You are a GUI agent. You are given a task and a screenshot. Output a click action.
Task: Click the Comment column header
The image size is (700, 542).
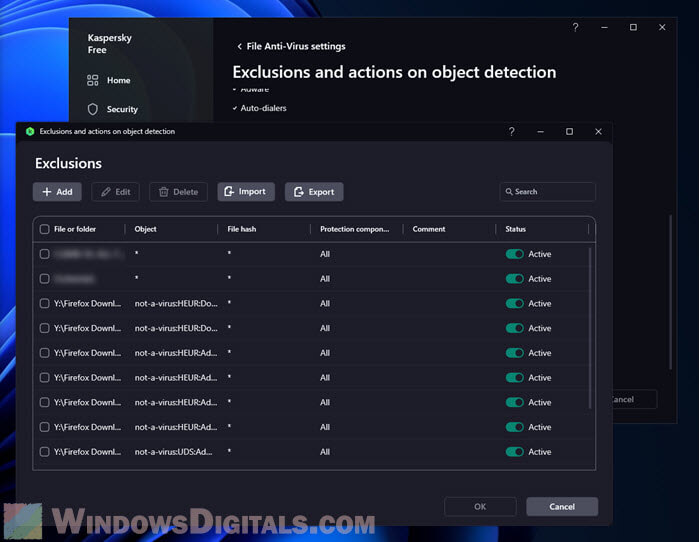pyautogui.click(x=429, y=229)
